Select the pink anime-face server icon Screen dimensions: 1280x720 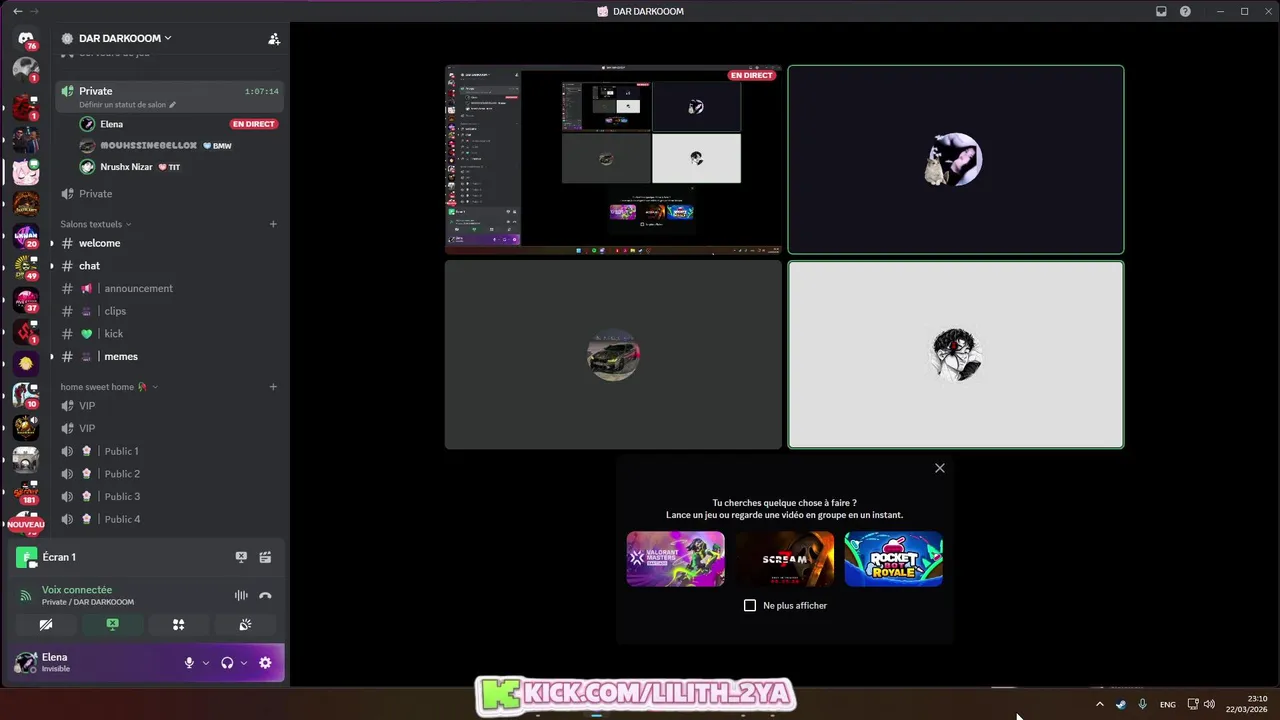[26, 171]
